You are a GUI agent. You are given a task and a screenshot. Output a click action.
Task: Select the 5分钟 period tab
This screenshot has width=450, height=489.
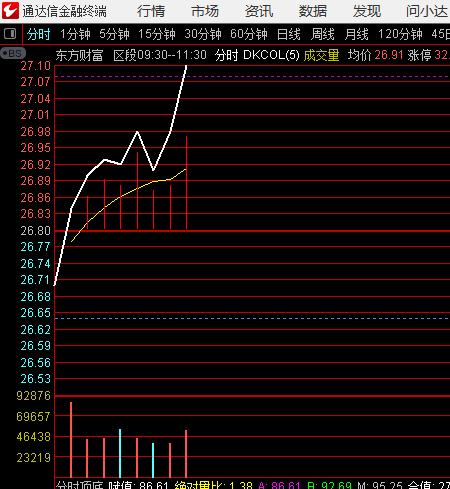pyautogui.click(x=114, y=34)
